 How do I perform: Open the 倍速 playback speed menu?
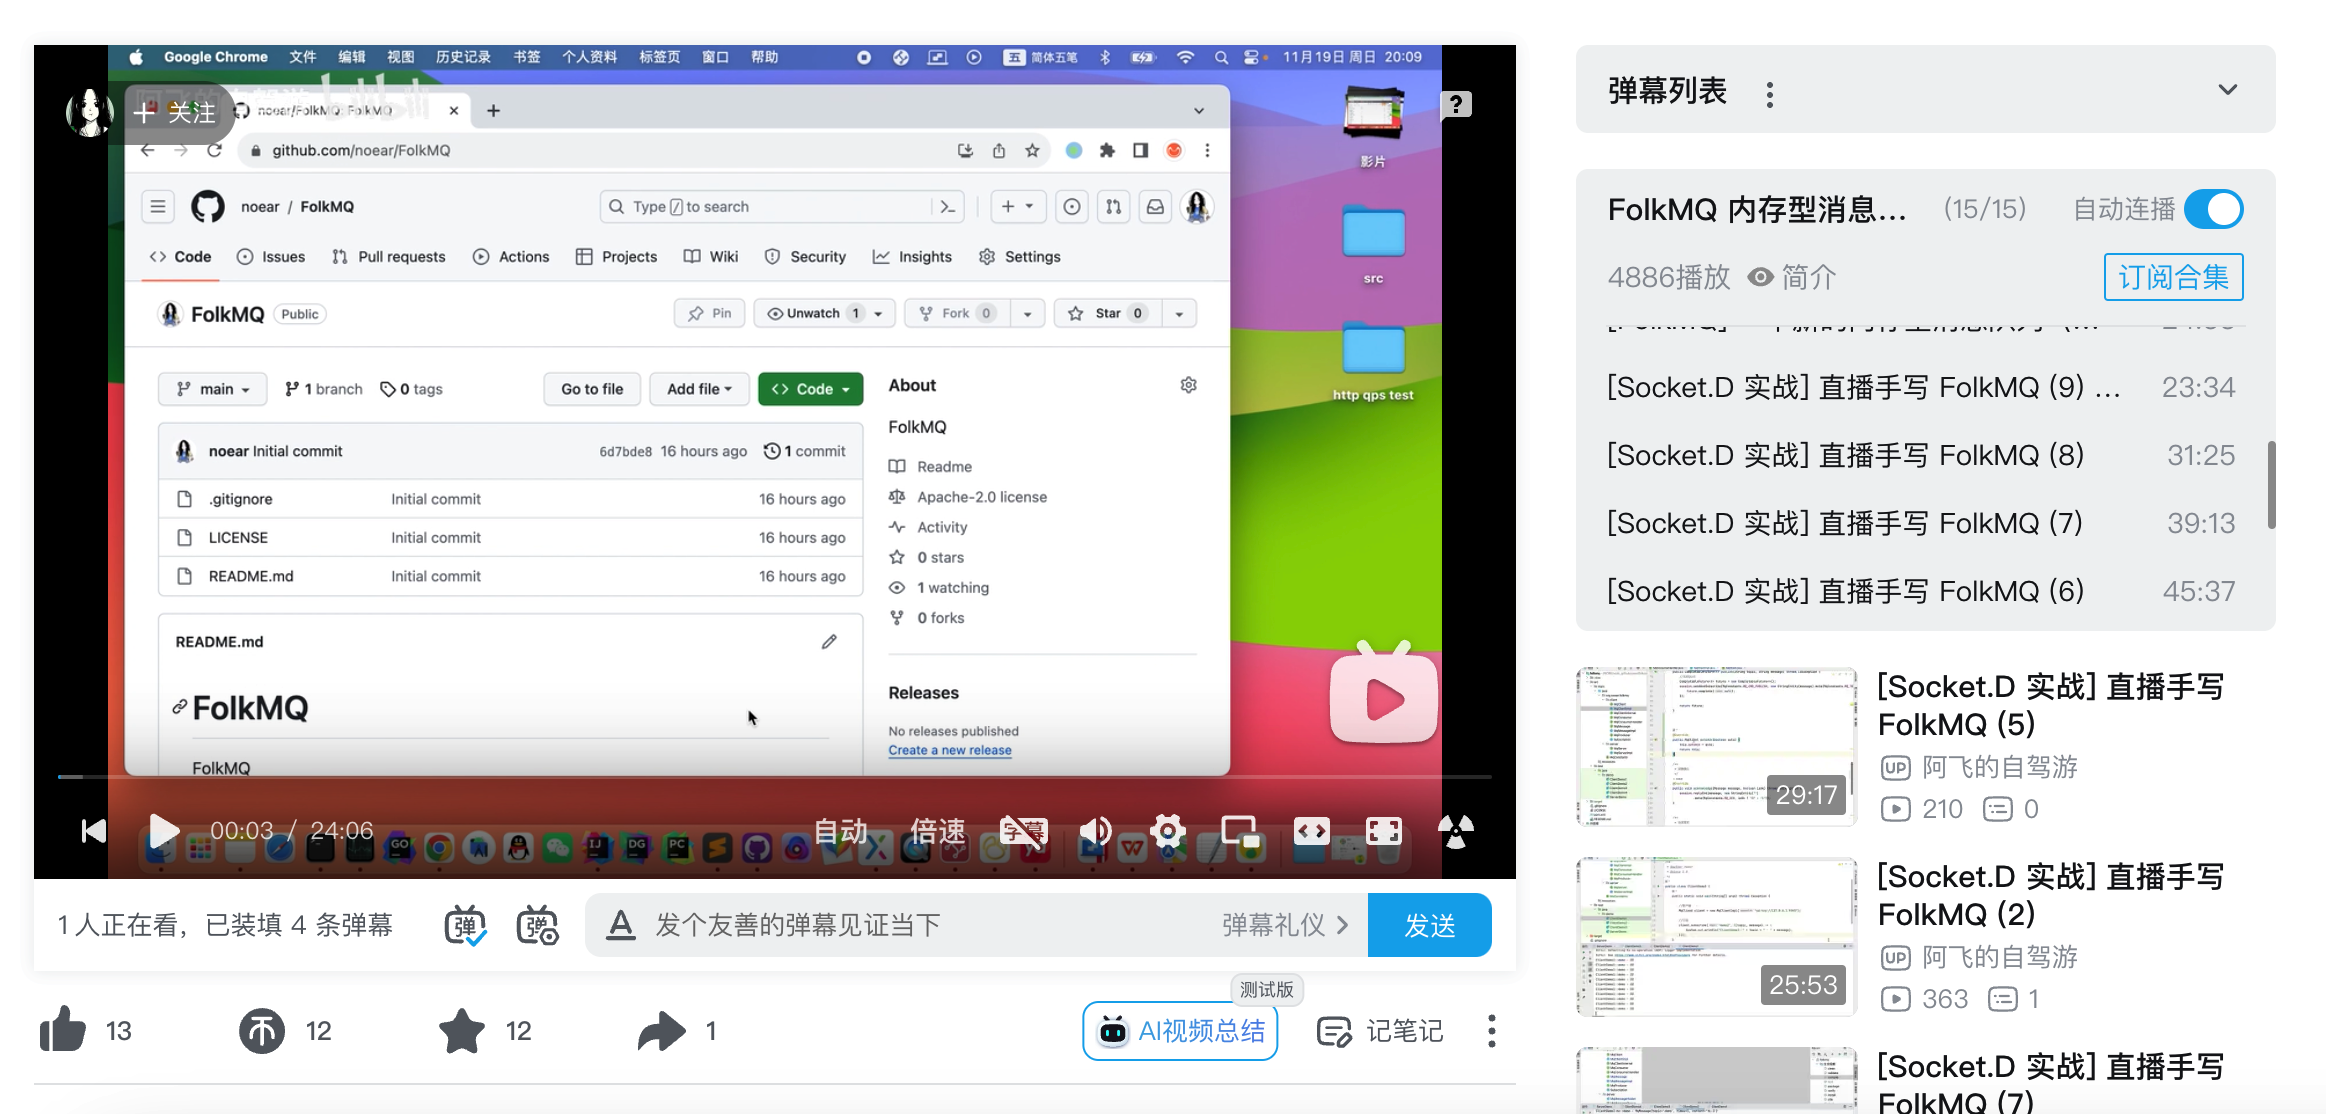click(937, 831)
